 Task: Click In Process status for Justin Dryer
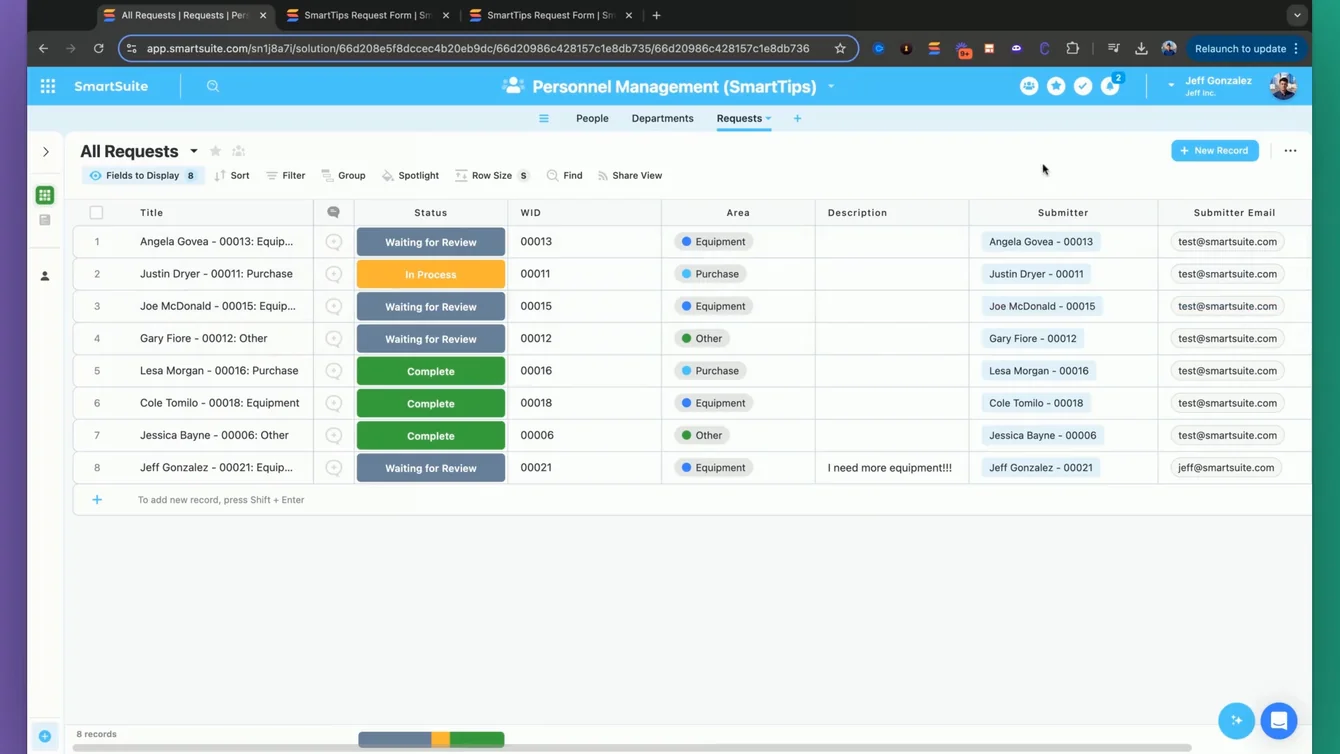(x=431, y=274)
